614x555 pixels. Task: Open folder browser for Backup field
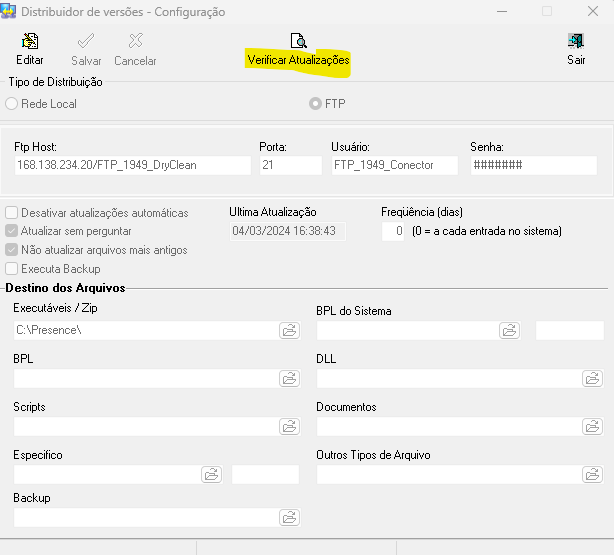point(289,517)
